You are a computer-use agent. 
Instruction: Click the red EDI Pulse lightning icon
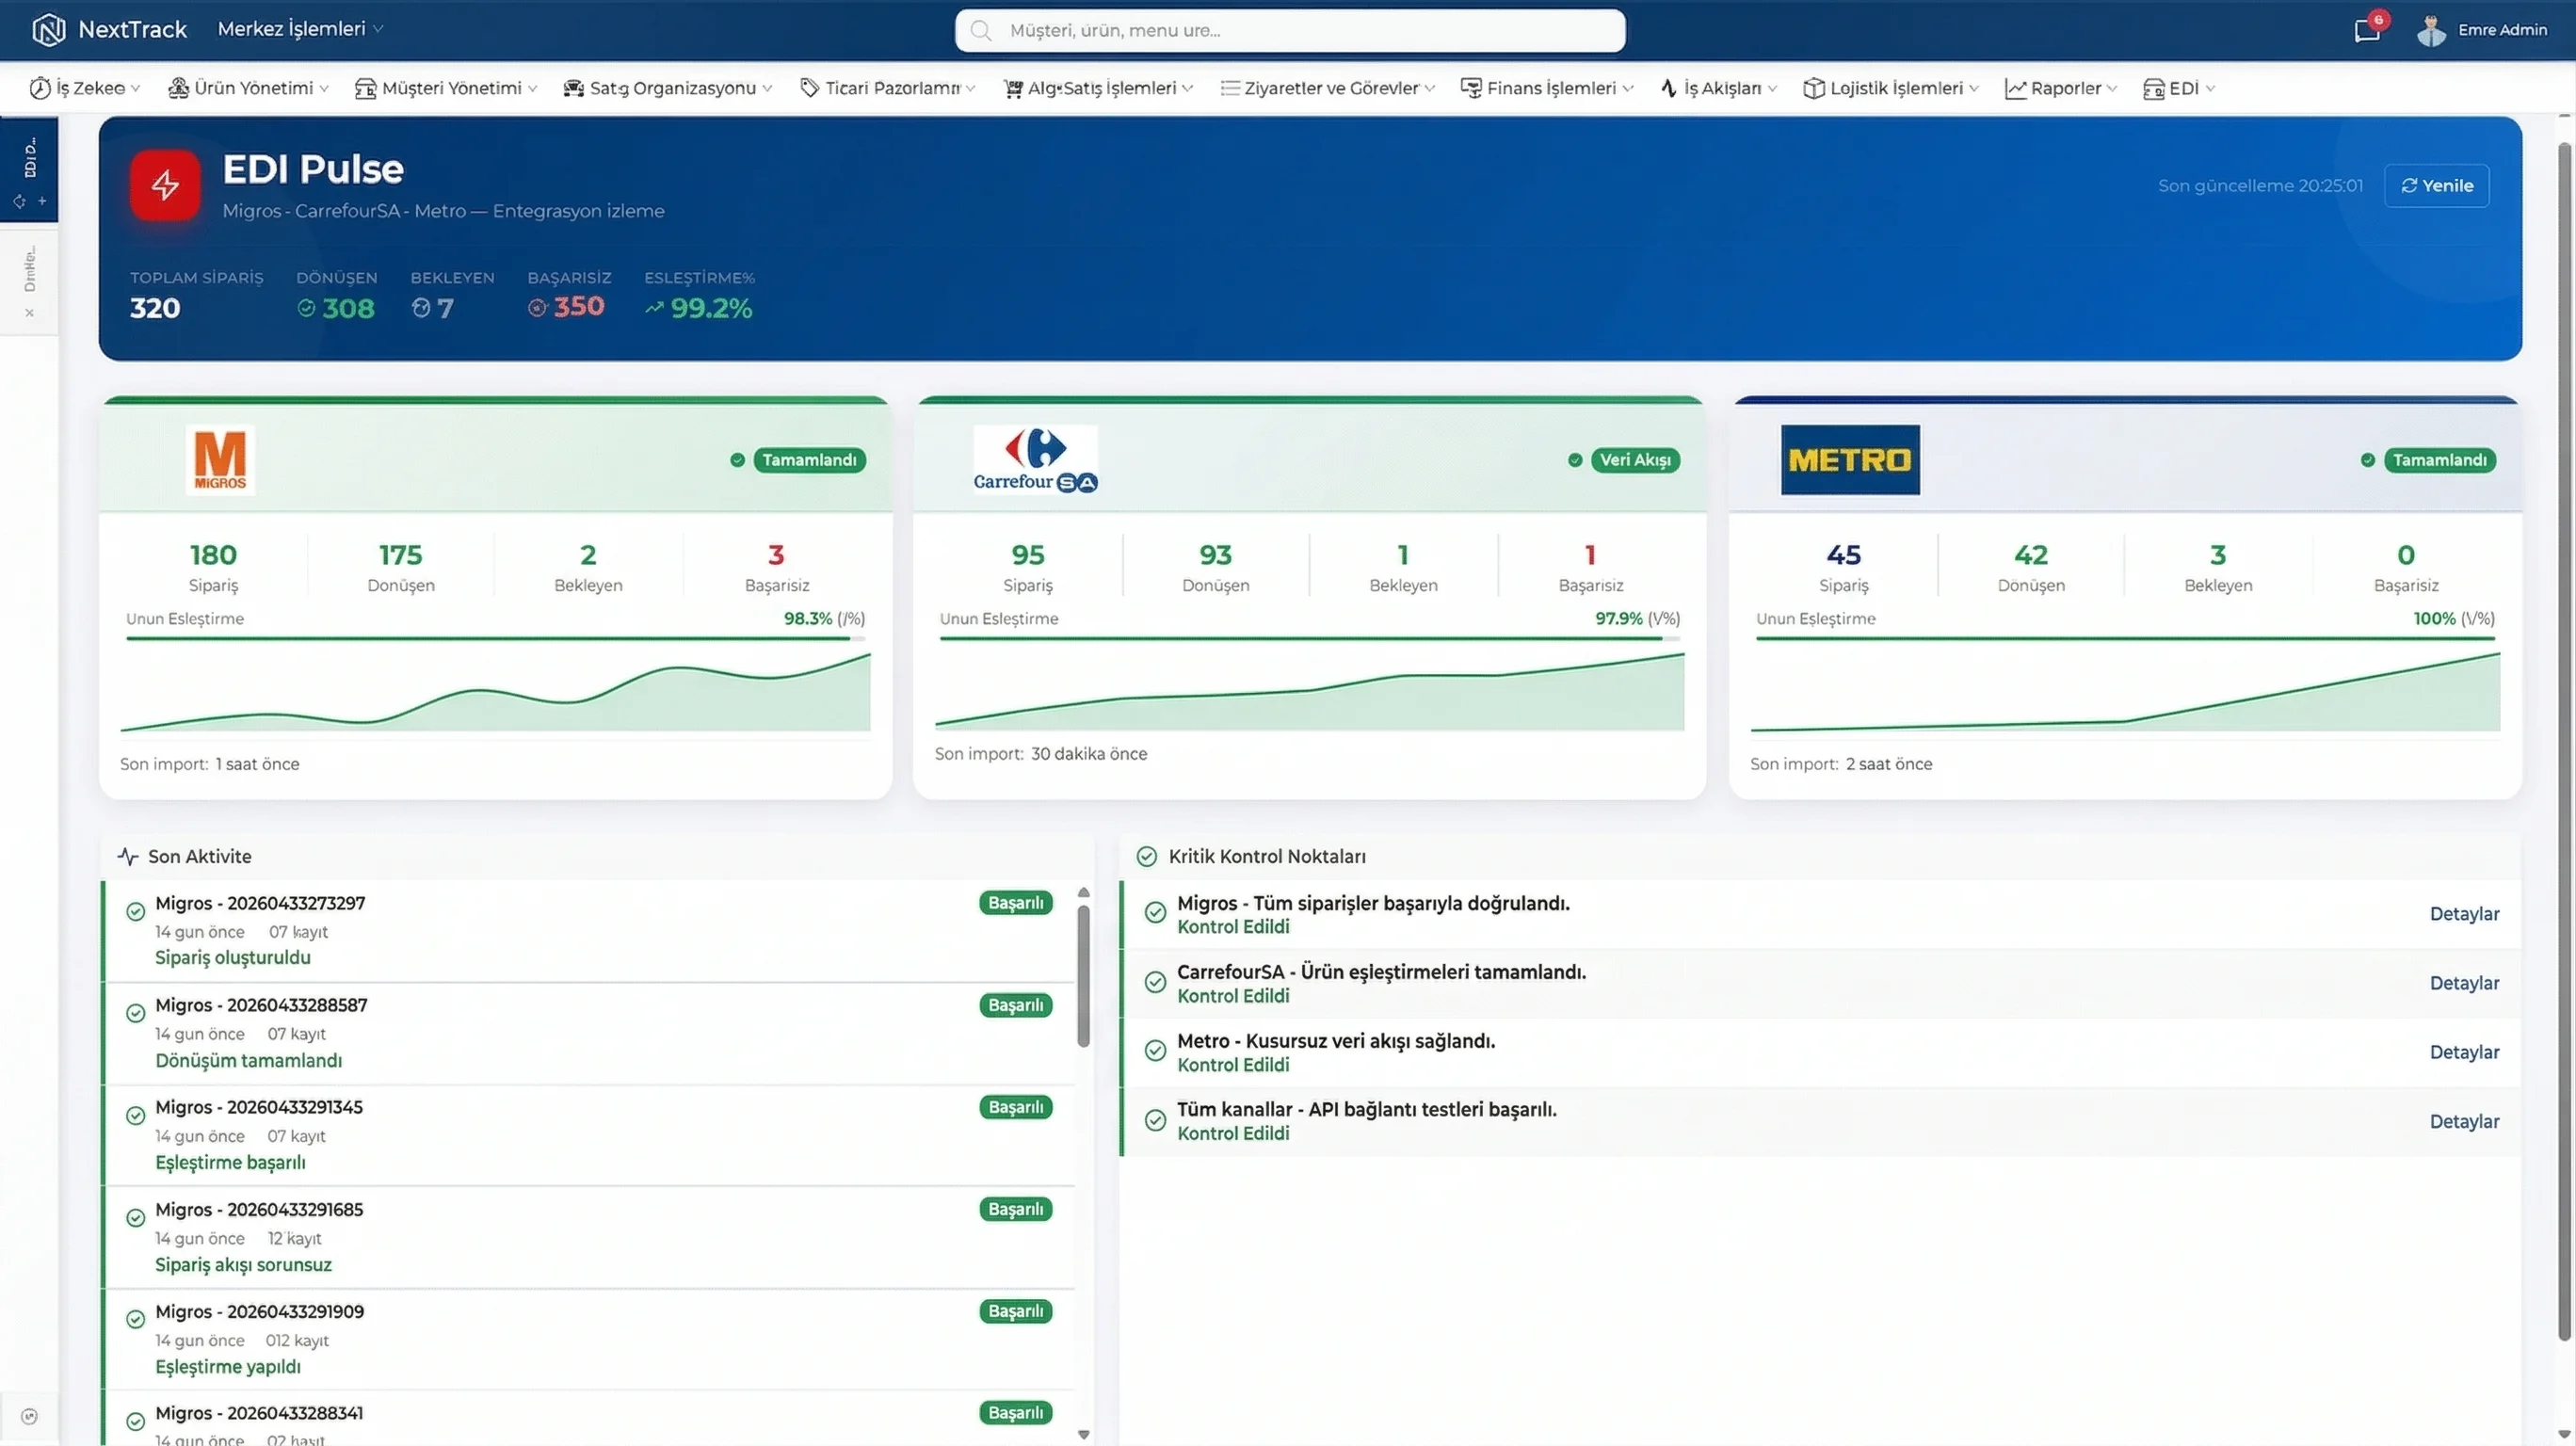[165, 185]
